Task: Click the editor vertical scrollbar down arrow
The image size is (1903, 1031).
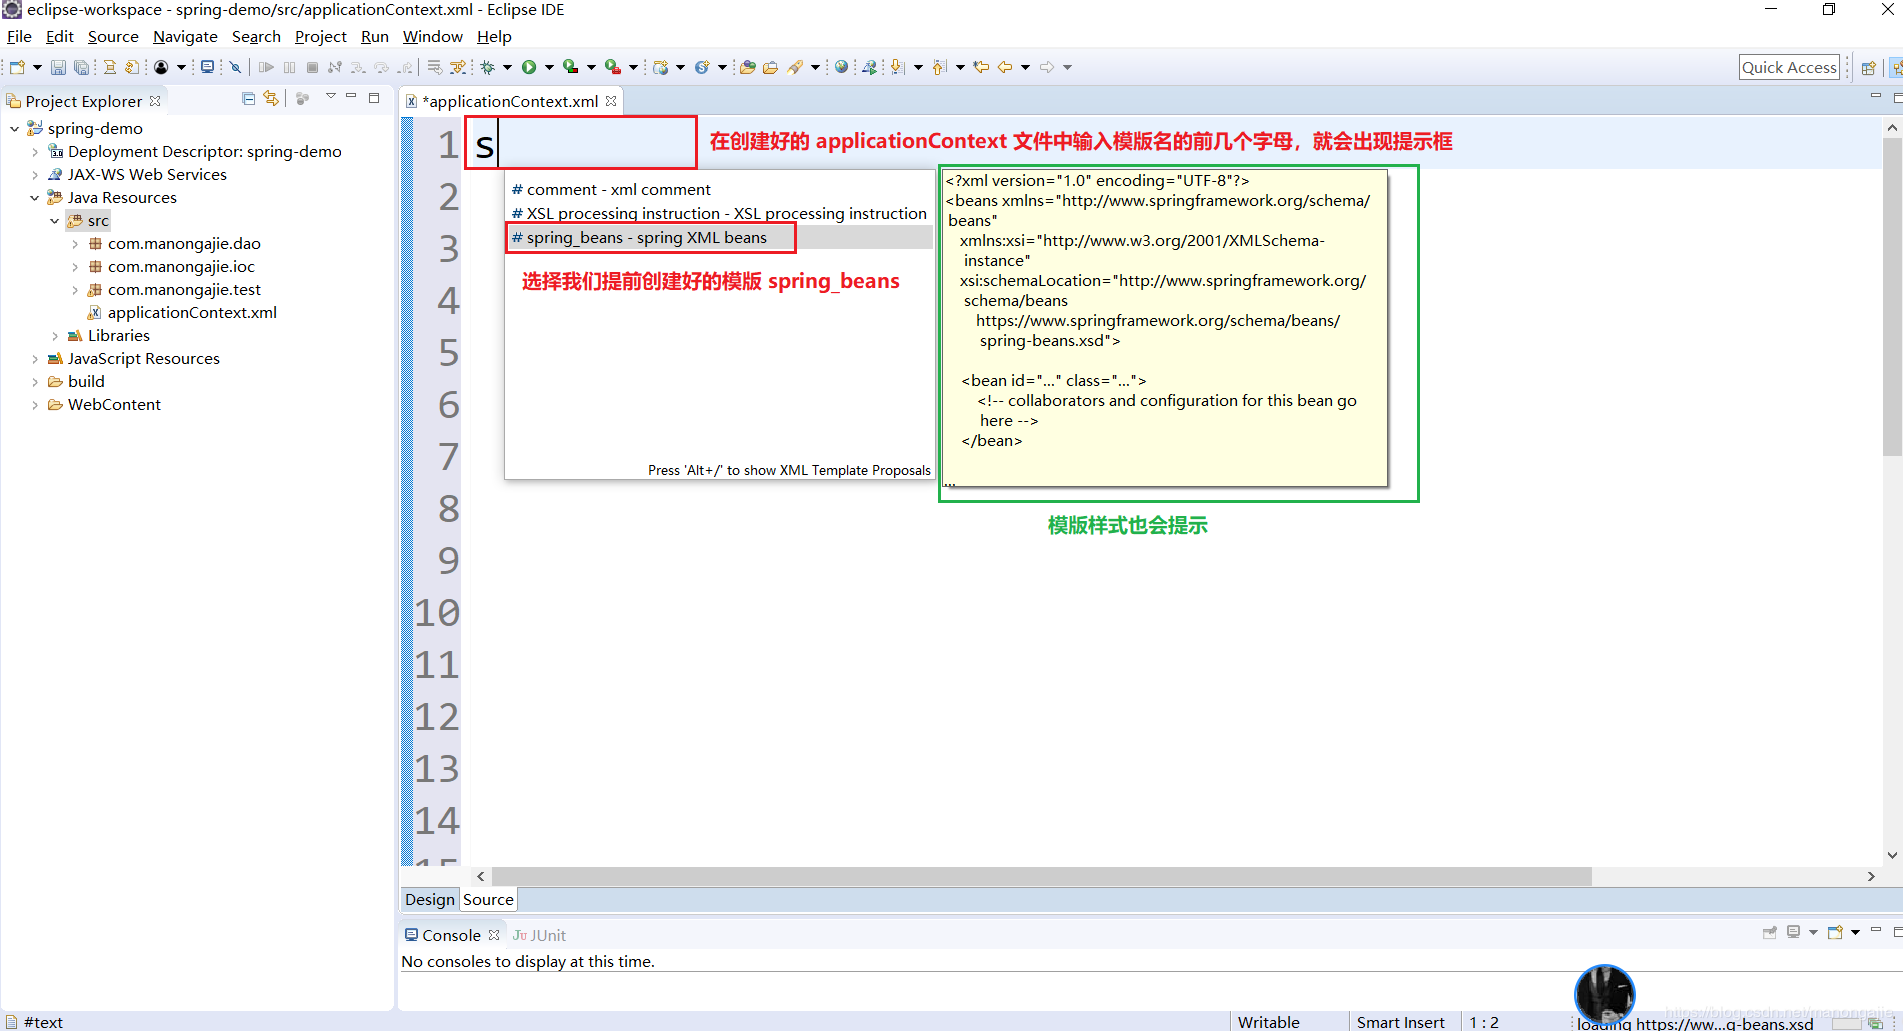Action: click(x=1891, y=855)
